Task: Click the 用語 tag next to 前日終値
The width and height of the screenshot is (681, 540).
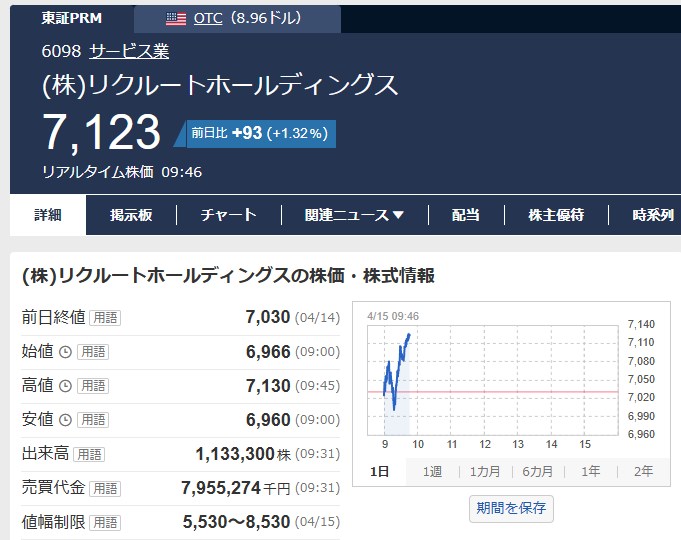Action: click(x=105, y=318)
